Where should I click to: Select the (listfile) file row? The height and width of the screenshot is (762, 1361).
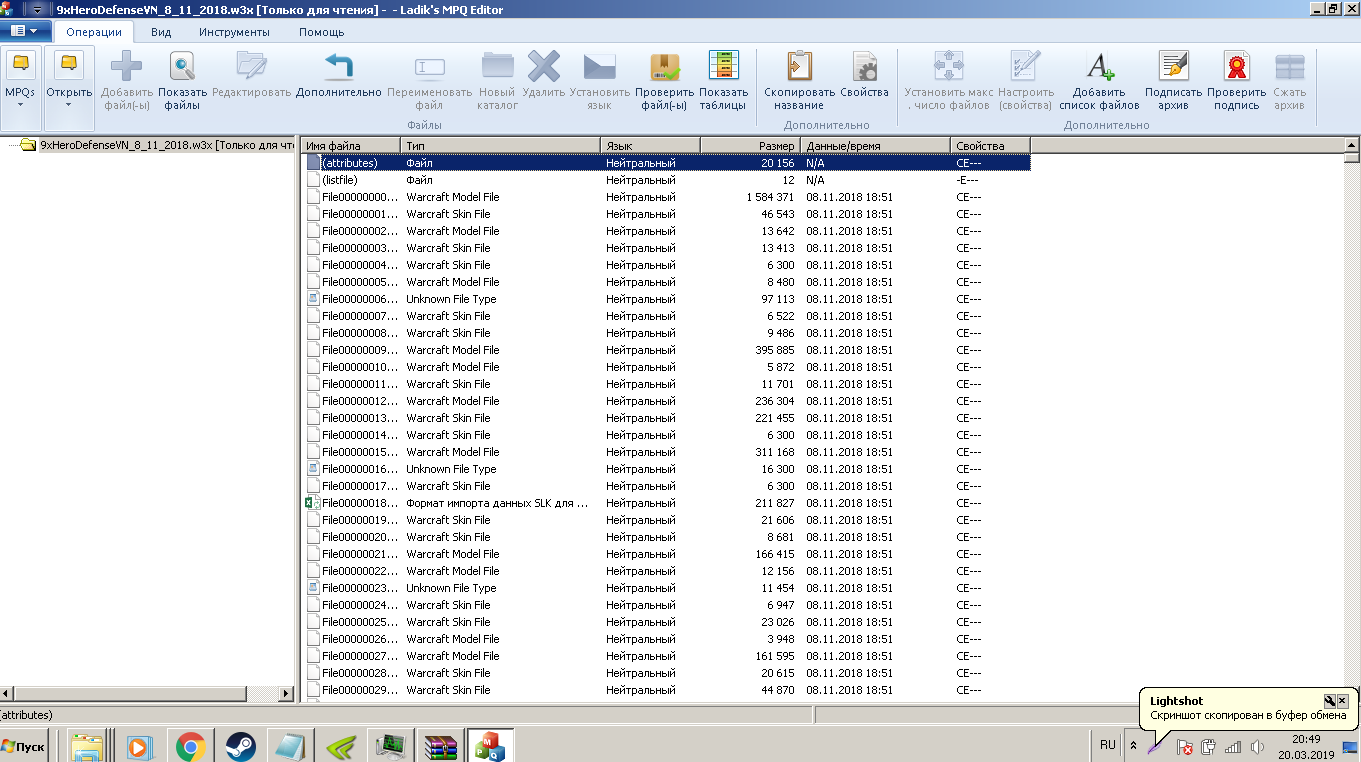(x=666, y=180)
